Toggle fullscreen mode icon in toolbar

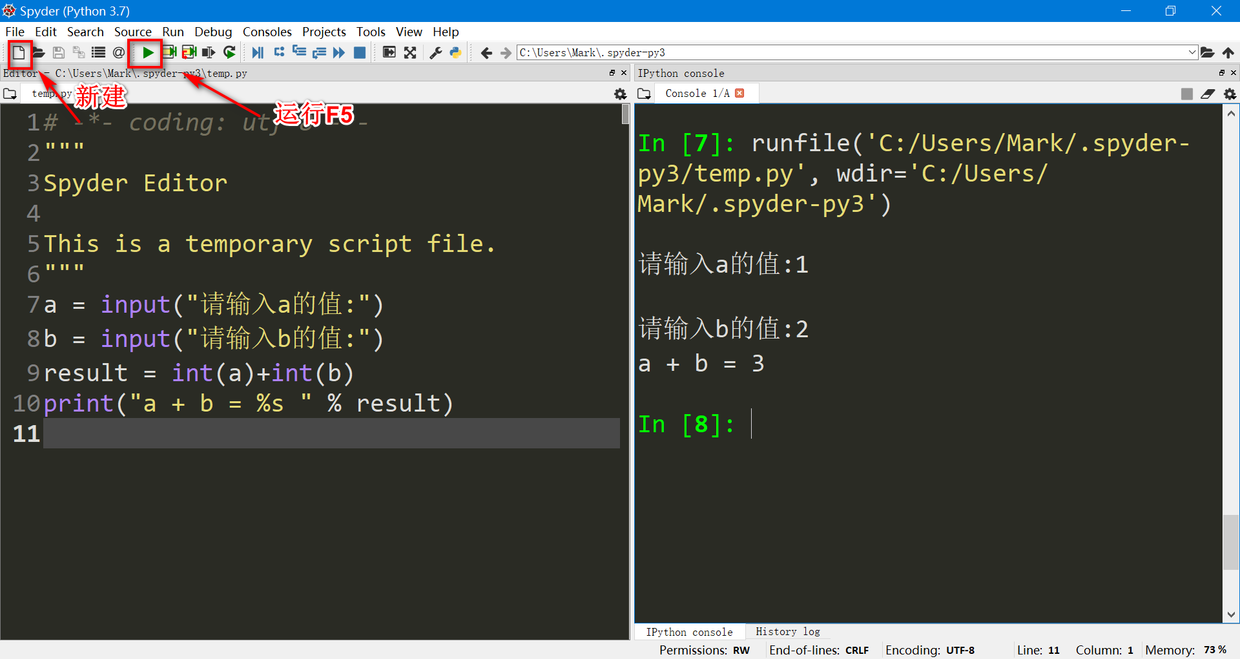[410, 52]
